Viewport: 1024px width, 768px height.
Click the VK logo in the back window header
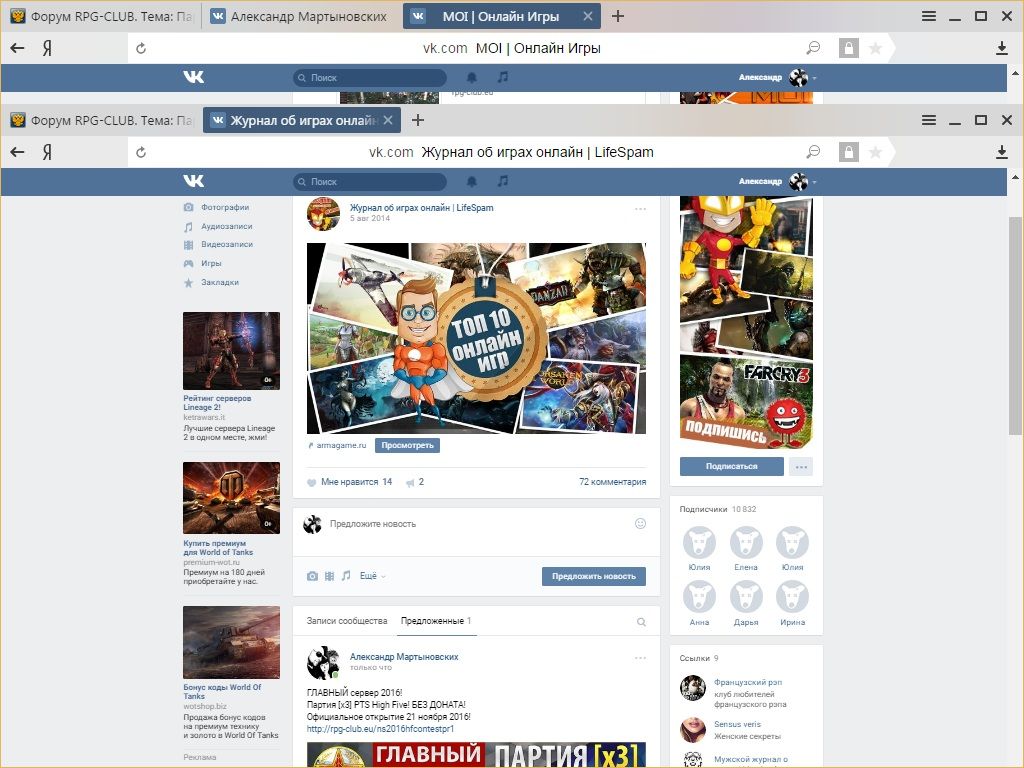tap(193, 77)
